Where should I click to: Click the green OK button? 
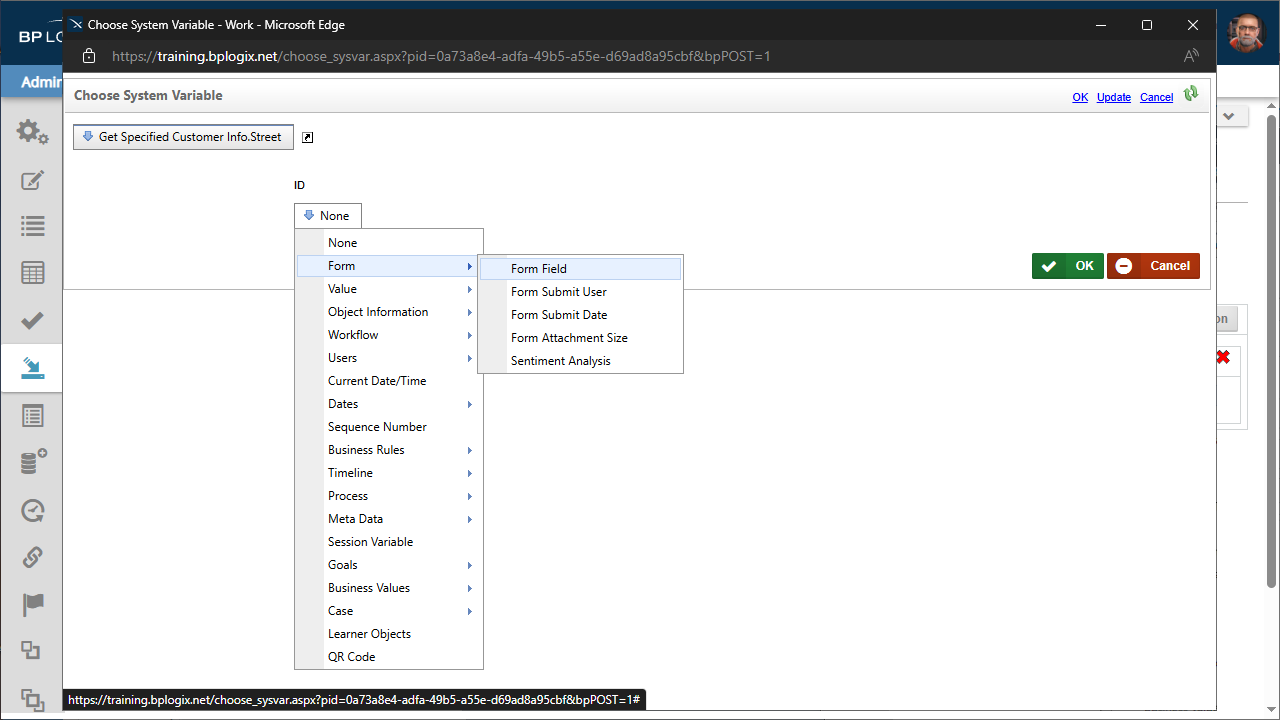coord(1068,266)
